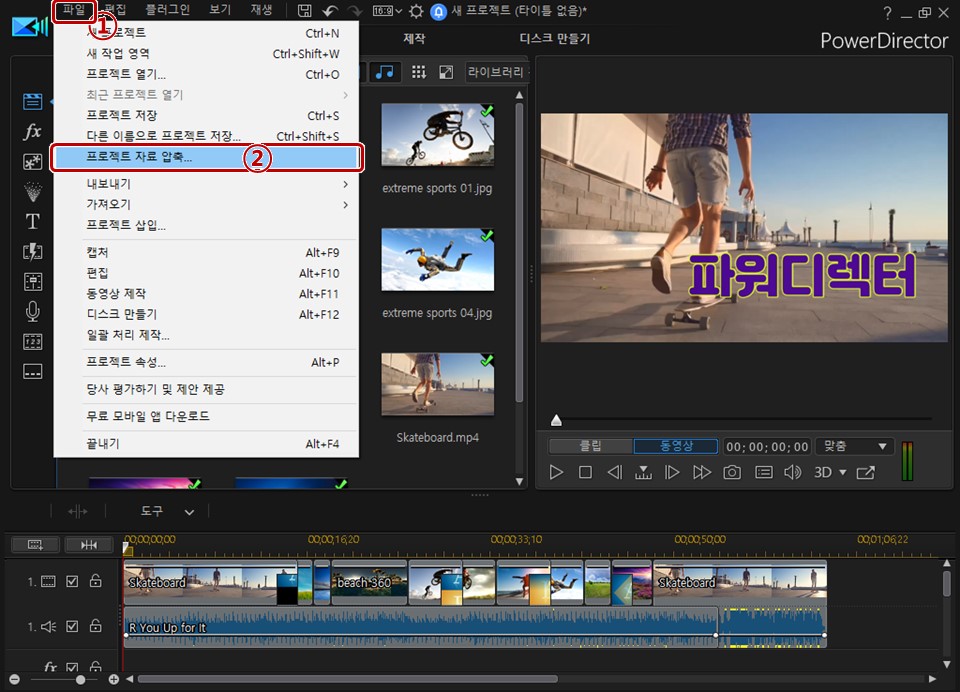Open the aspect ratio 16:9 dropdown
This screenshot has height=692, width=960.
click(x=387, y=11)
